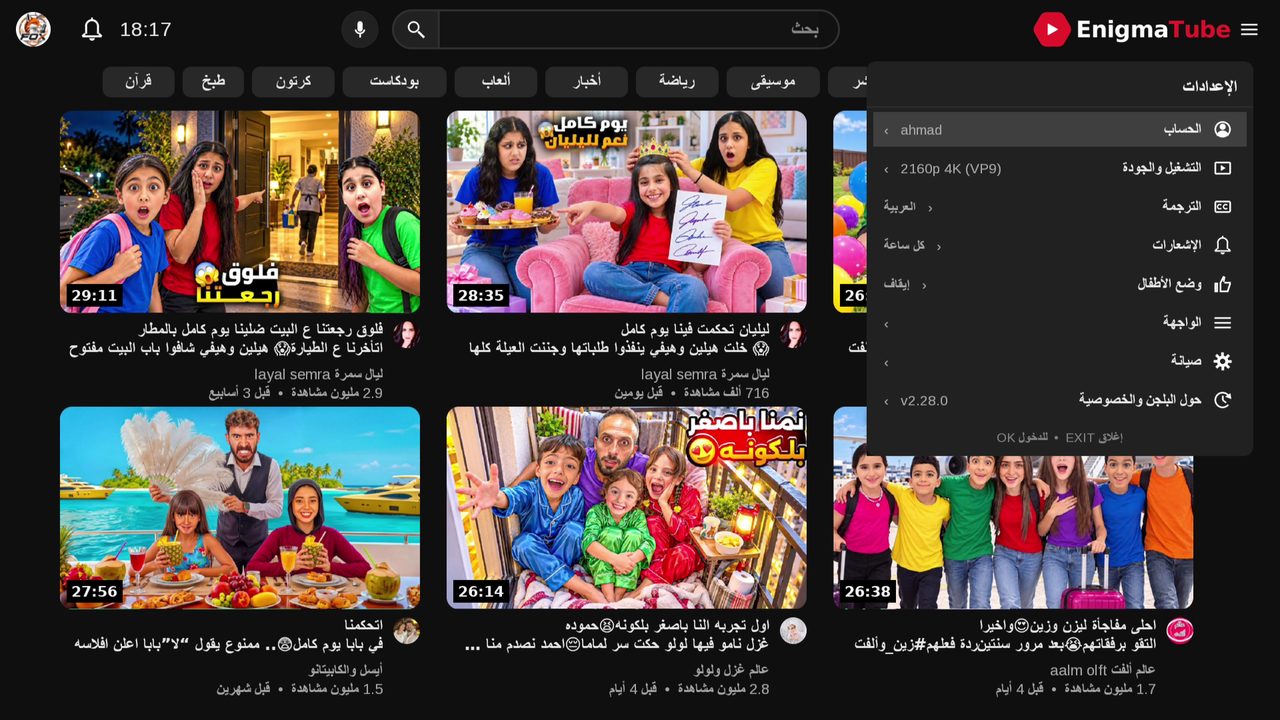Expand account chevron next to ahmad
This screenshot has height=720, width=1280.
pos(886,131)
